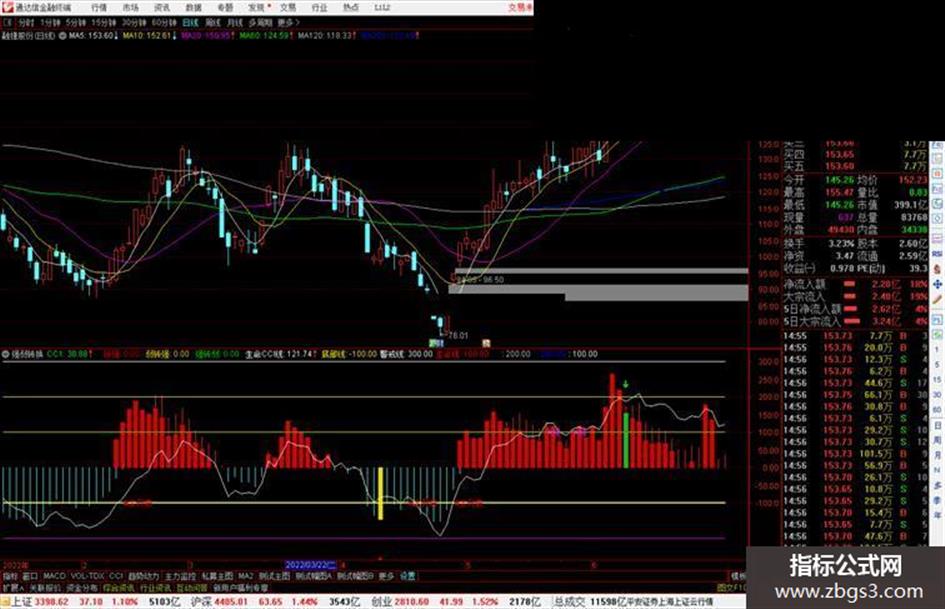Open the 交易 menu

[x=288, y=7]
